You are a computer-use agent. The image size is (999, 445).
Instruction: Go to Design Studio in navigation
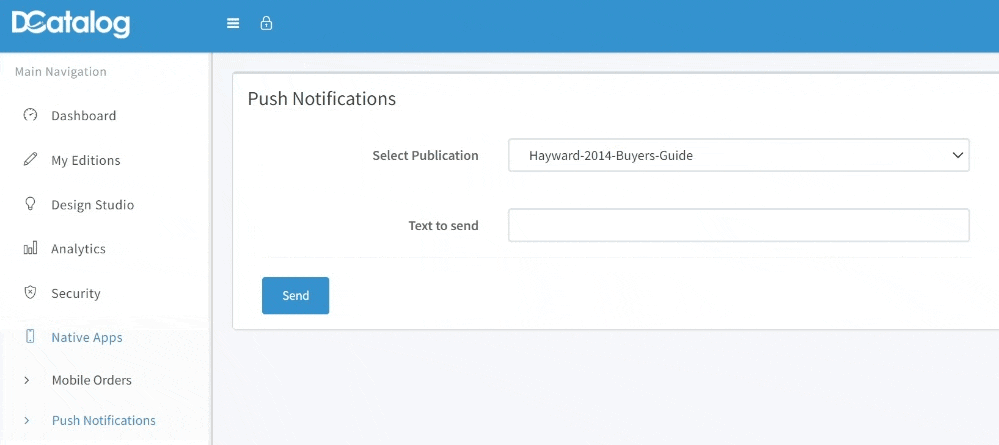[x=92, y=205]
